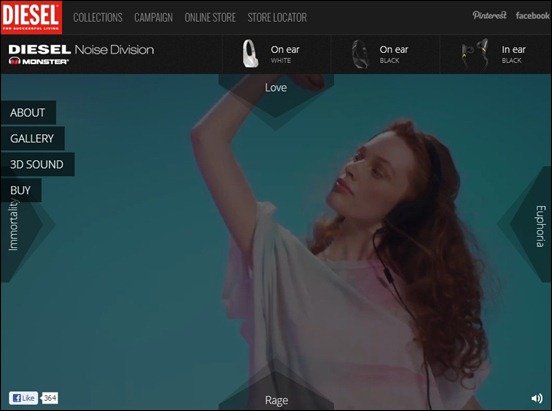Select the 3D Sound option
Image resolution: width=552 pixels, height=411 pixels.
pyautogui.click(x=37, y=164)
